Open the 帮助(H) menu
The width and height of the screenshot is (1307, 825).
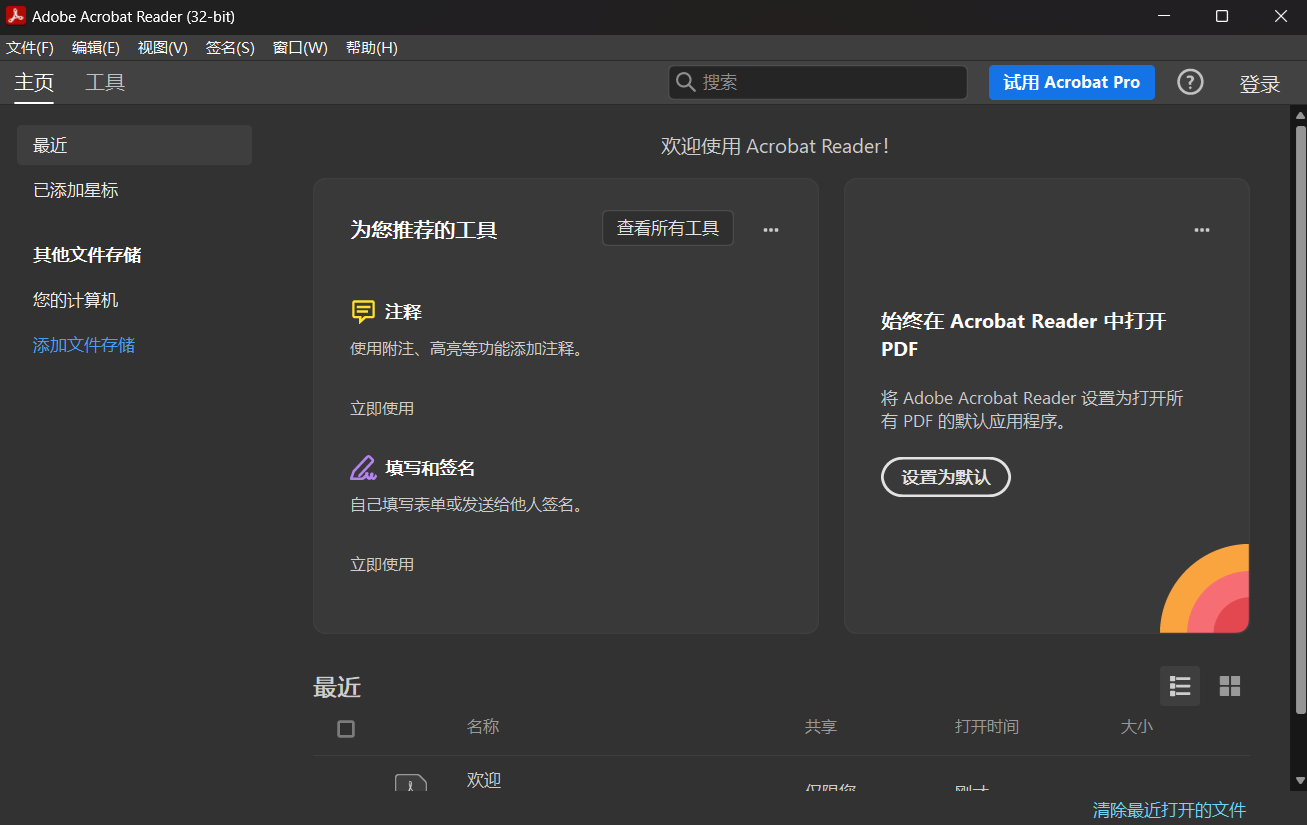tap(371, 48)
